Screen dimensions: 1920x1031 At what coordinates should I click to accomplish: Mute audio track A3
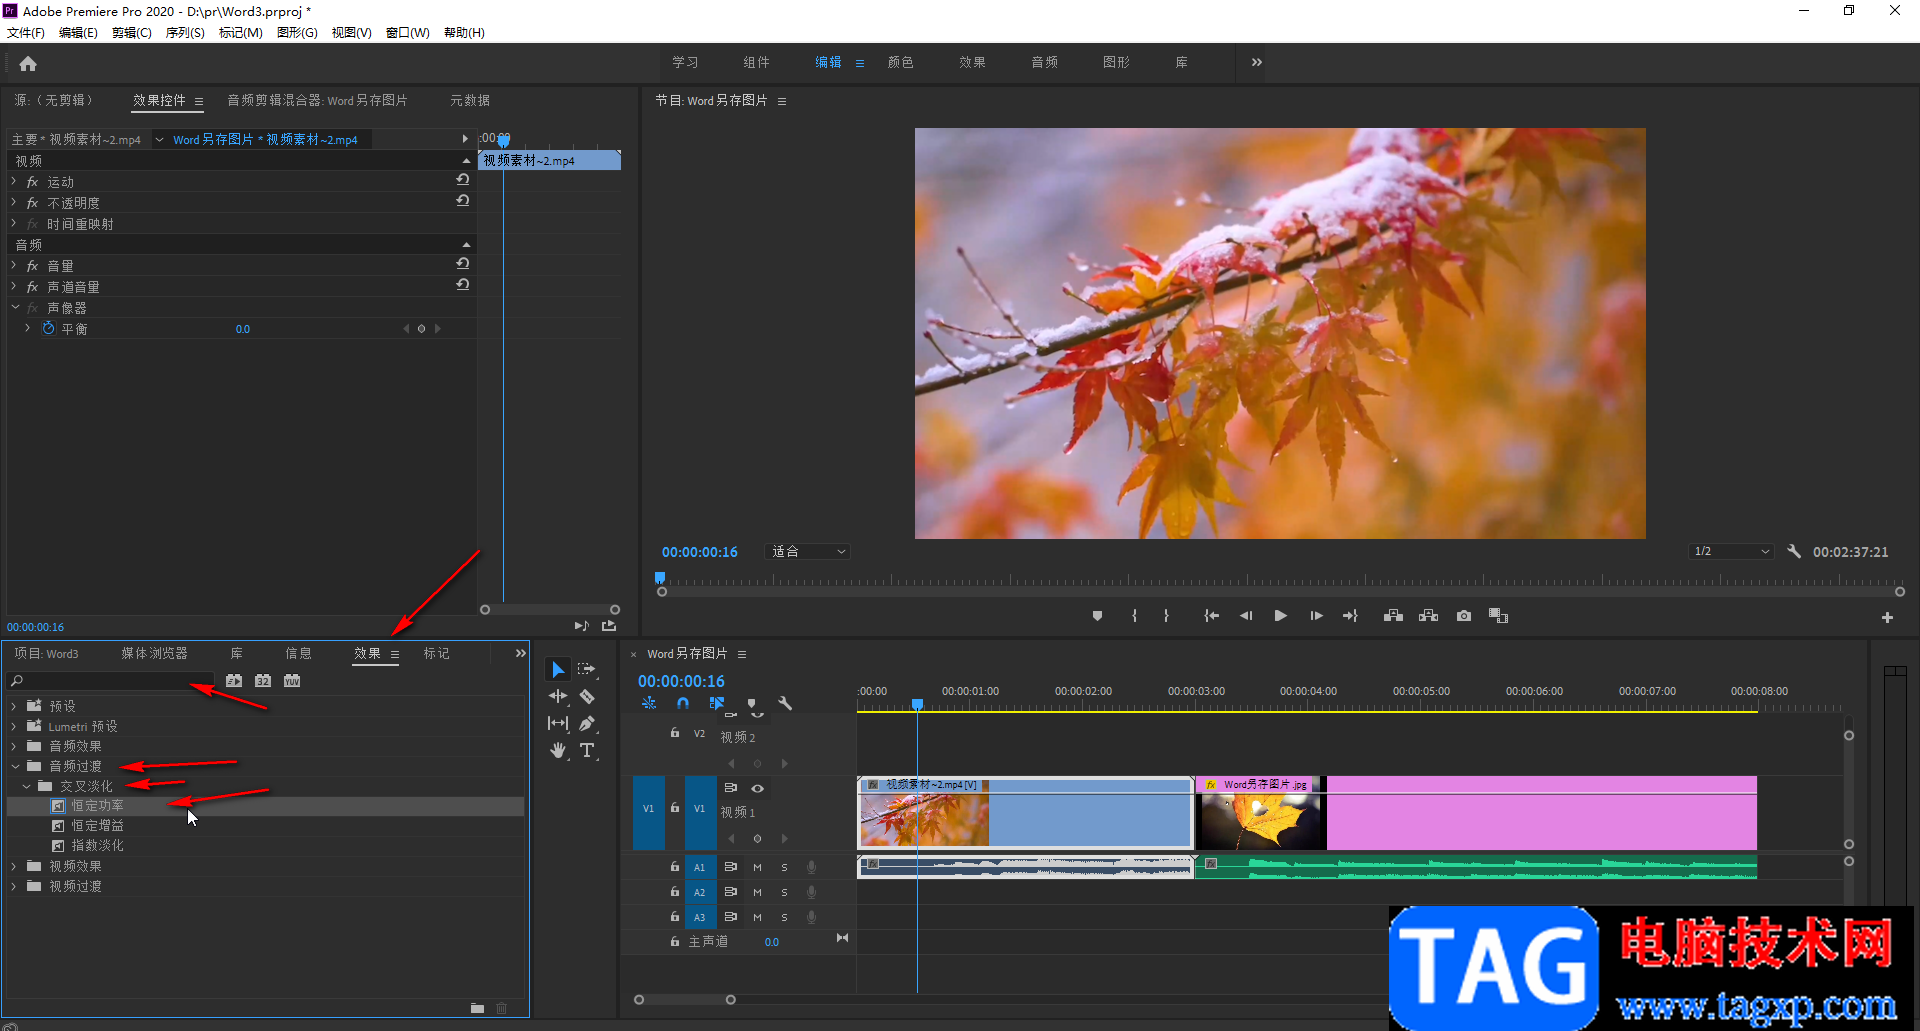coord(757,917)
